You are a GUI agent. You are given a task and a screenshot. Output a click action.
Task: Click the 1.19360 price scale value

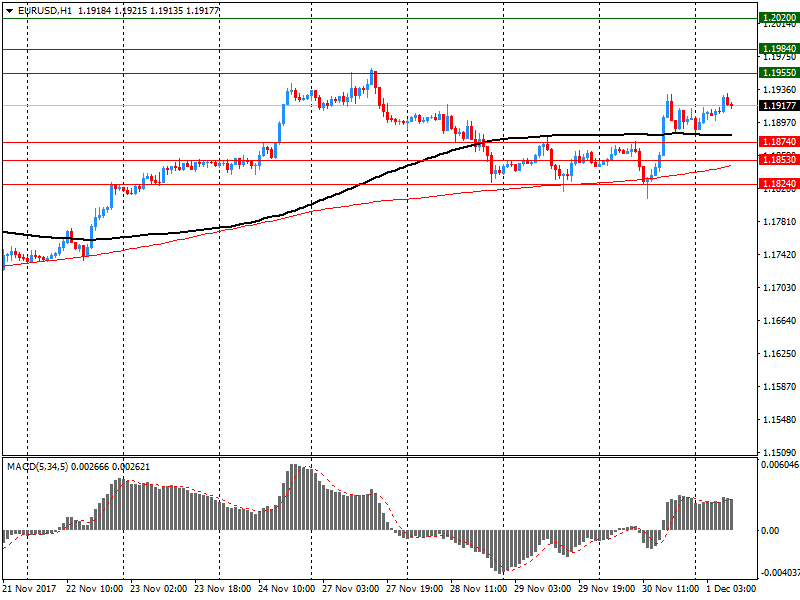(x=779, y=90)
